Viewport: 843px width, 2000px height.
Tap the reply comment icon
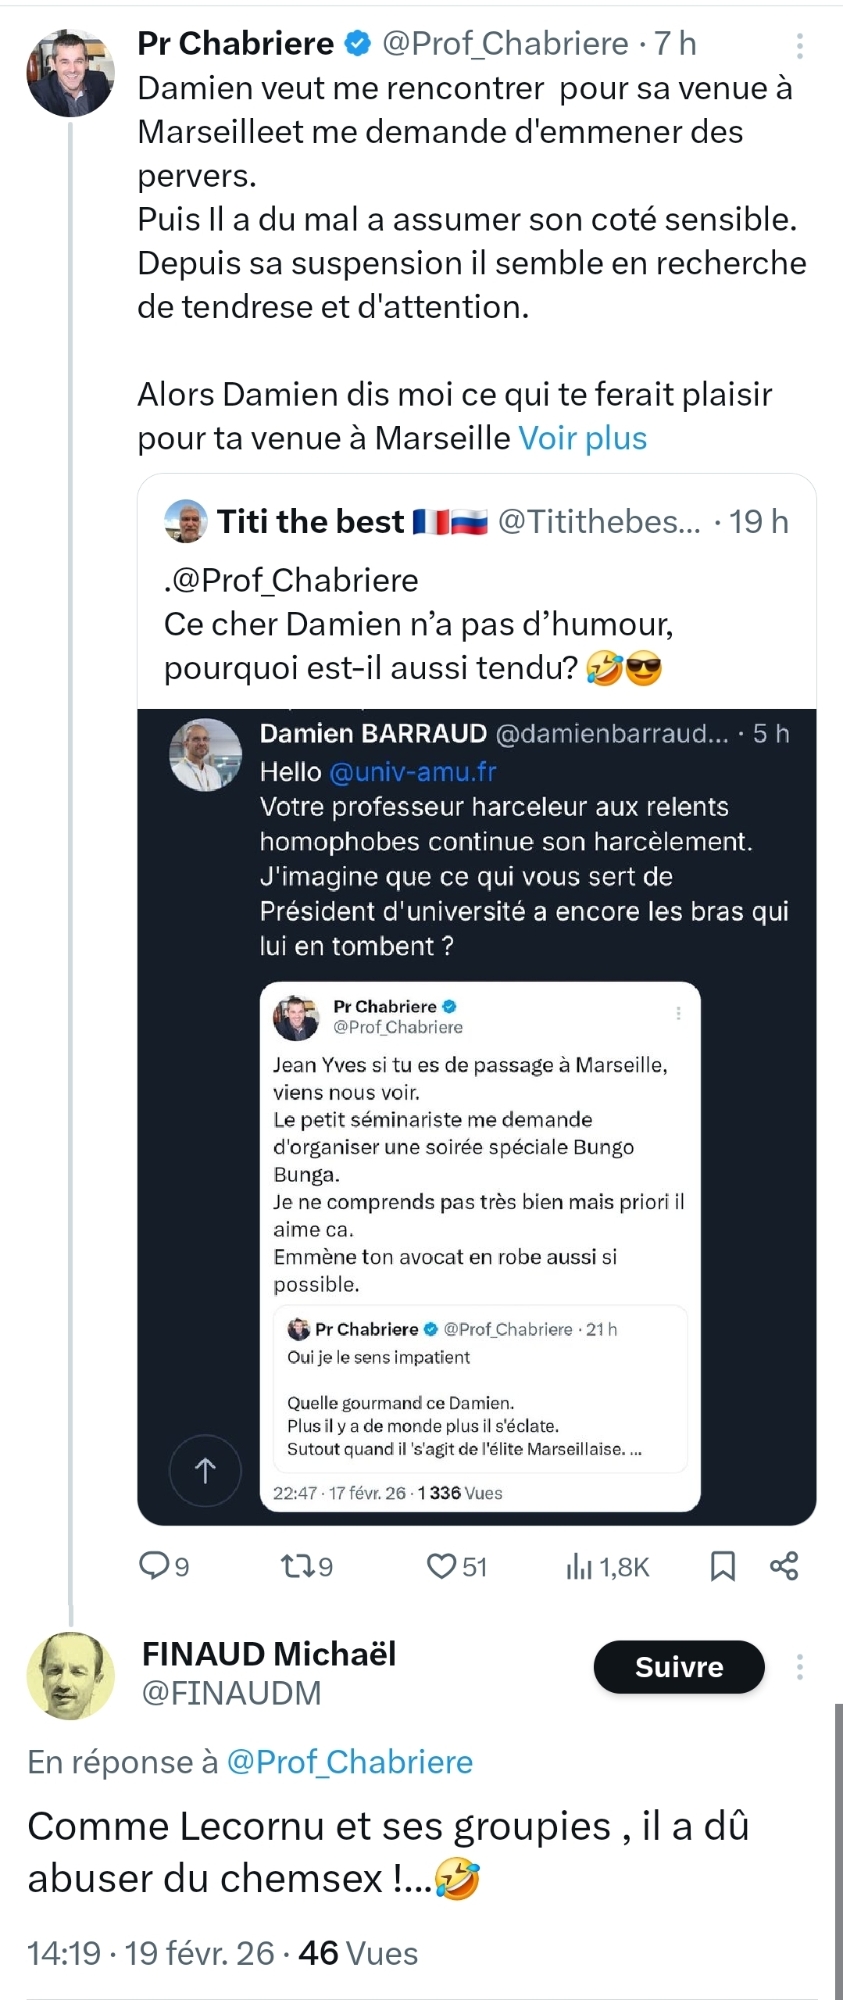[x=154, y=1565]
